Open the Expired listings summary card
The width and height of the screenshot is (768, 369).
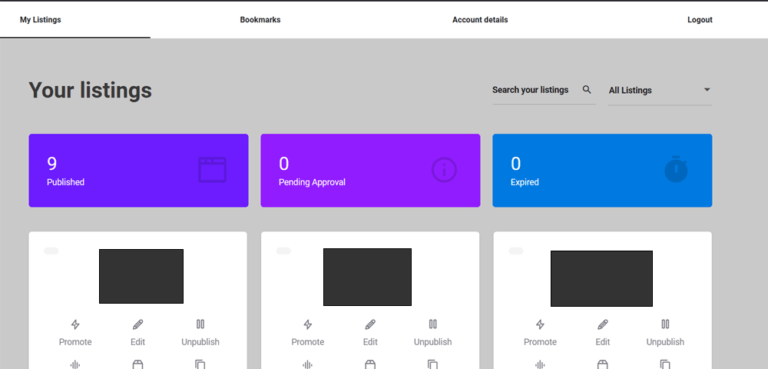click(x=602, y=171)
